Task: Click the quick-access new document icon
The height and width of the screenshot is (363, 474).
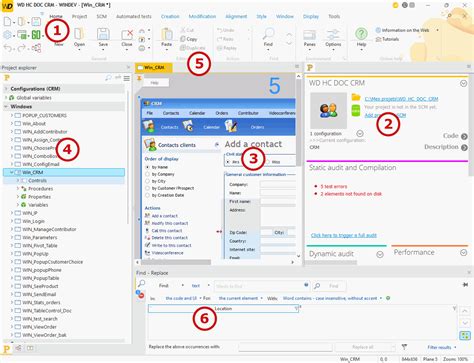Action: click(7, 22)
